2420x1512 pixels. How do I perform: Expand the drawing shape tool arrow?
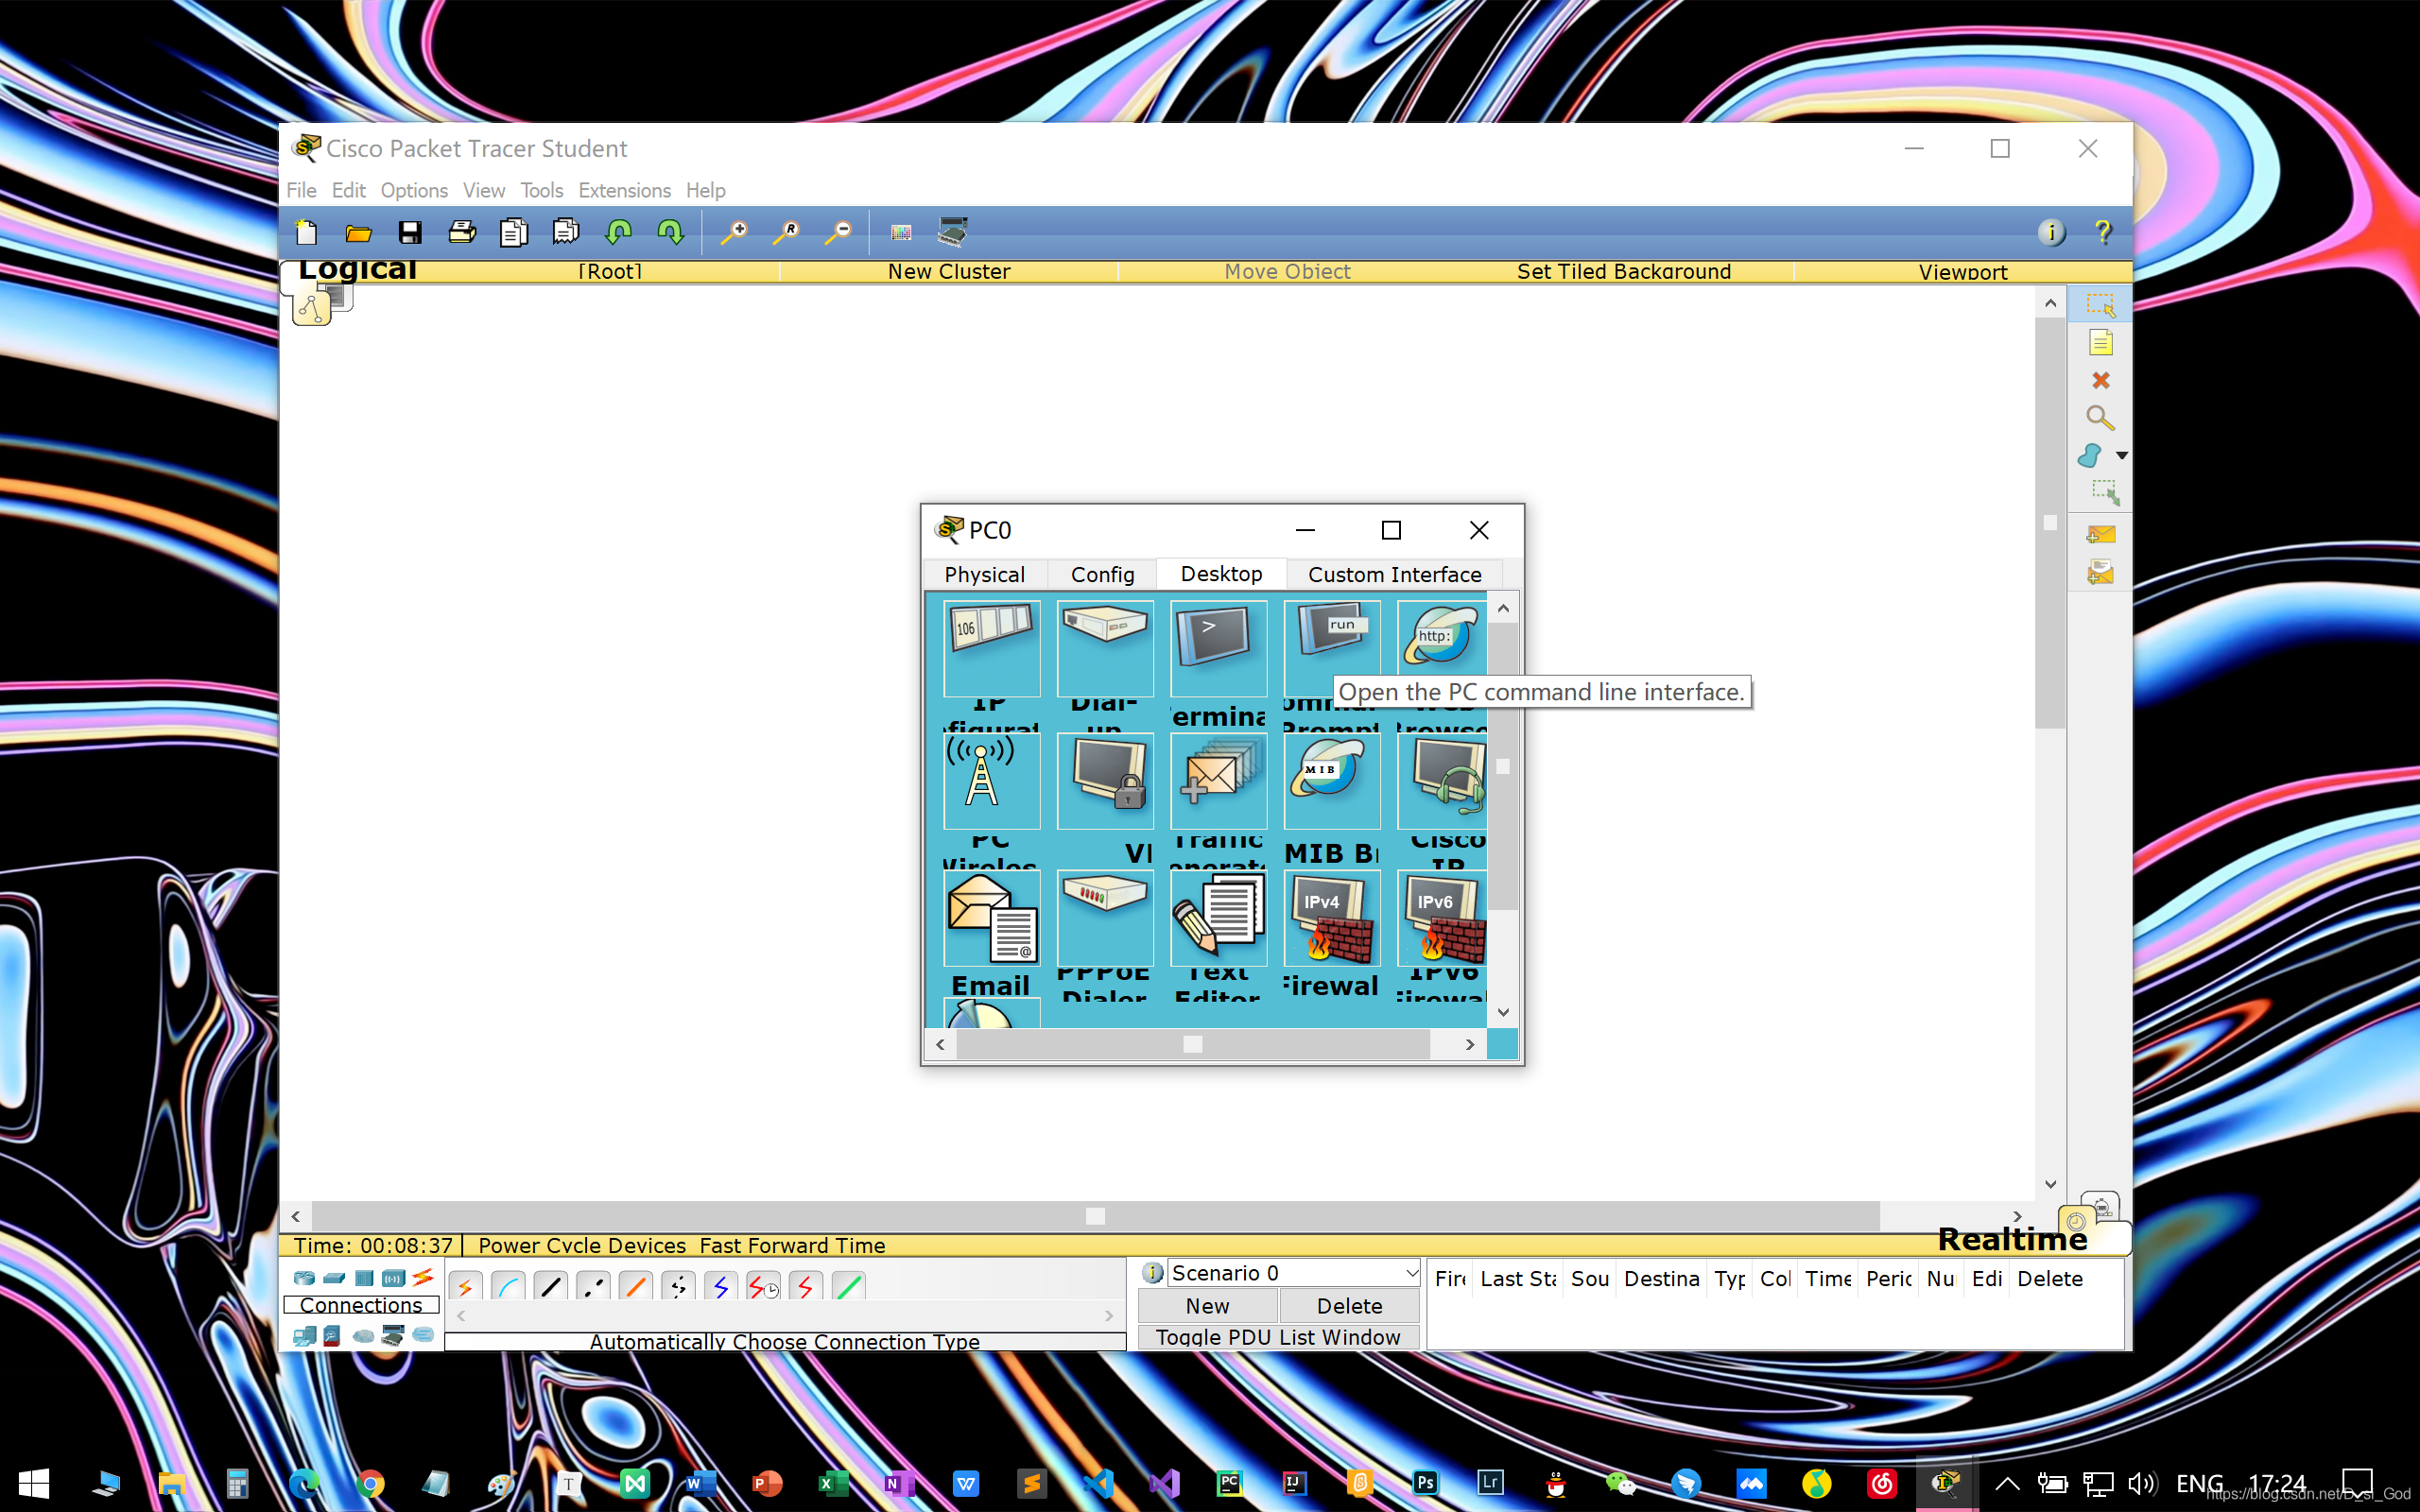point(2121,456)
